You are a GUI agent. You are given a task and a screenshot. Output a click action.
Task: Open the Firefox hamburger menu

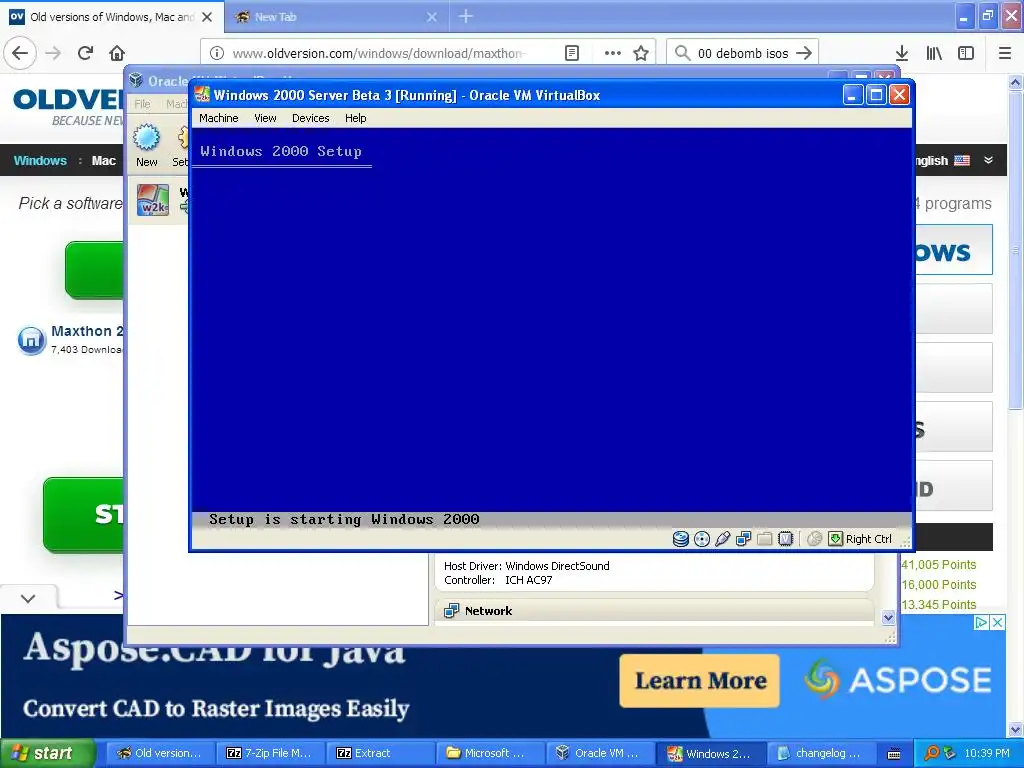point(1004,53)
